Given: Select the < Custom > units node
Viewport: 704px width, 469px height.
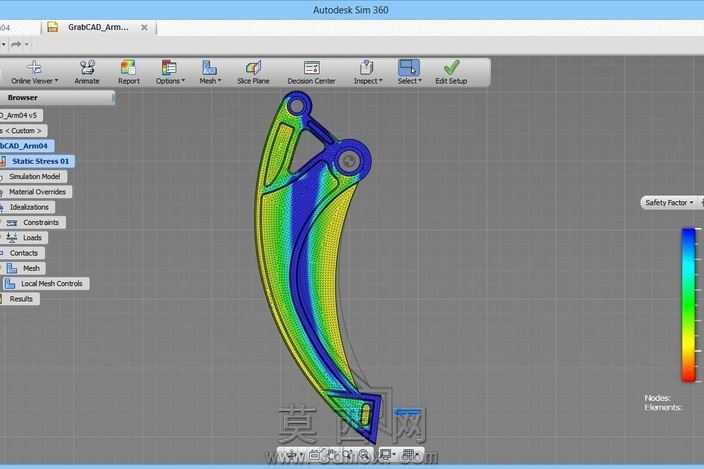Looking at the screenshot, I should point(22,131).
